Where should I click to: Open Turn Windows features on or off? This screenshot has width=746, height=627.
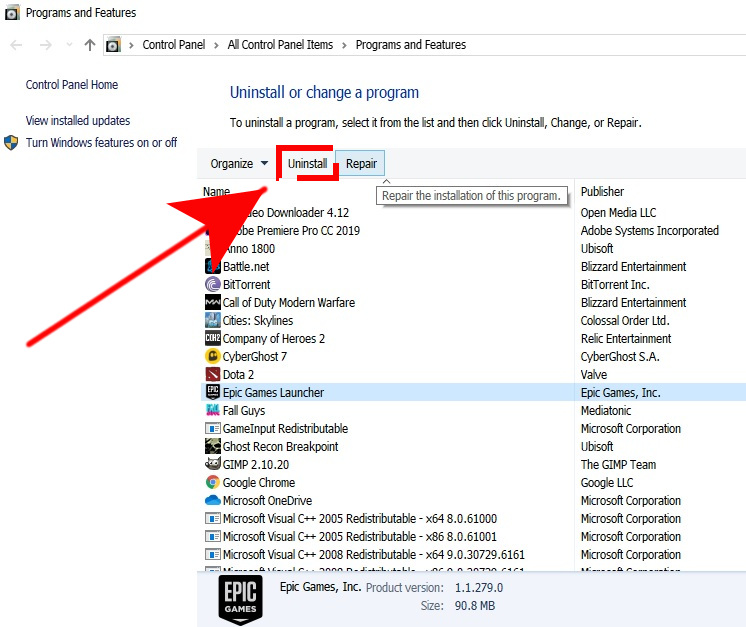click(x=101, y=142)
